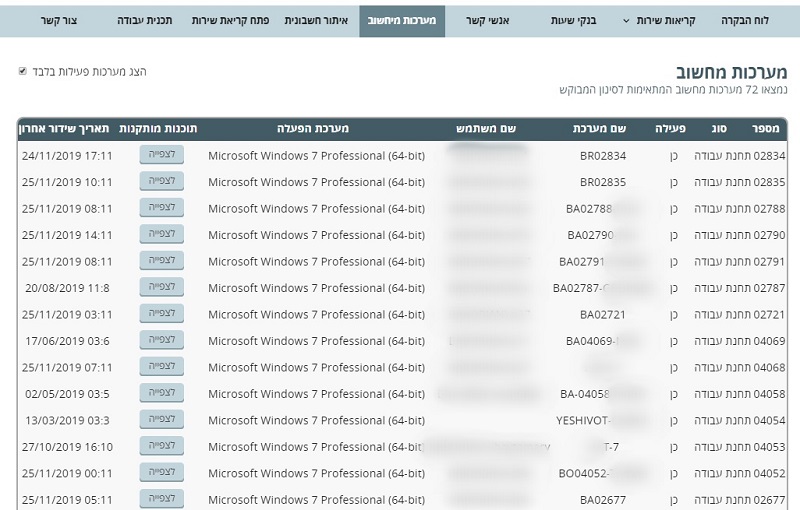
Task: Toggle the הצג מערכות פעילות בלבד checkbox
Action: (23, 72)
